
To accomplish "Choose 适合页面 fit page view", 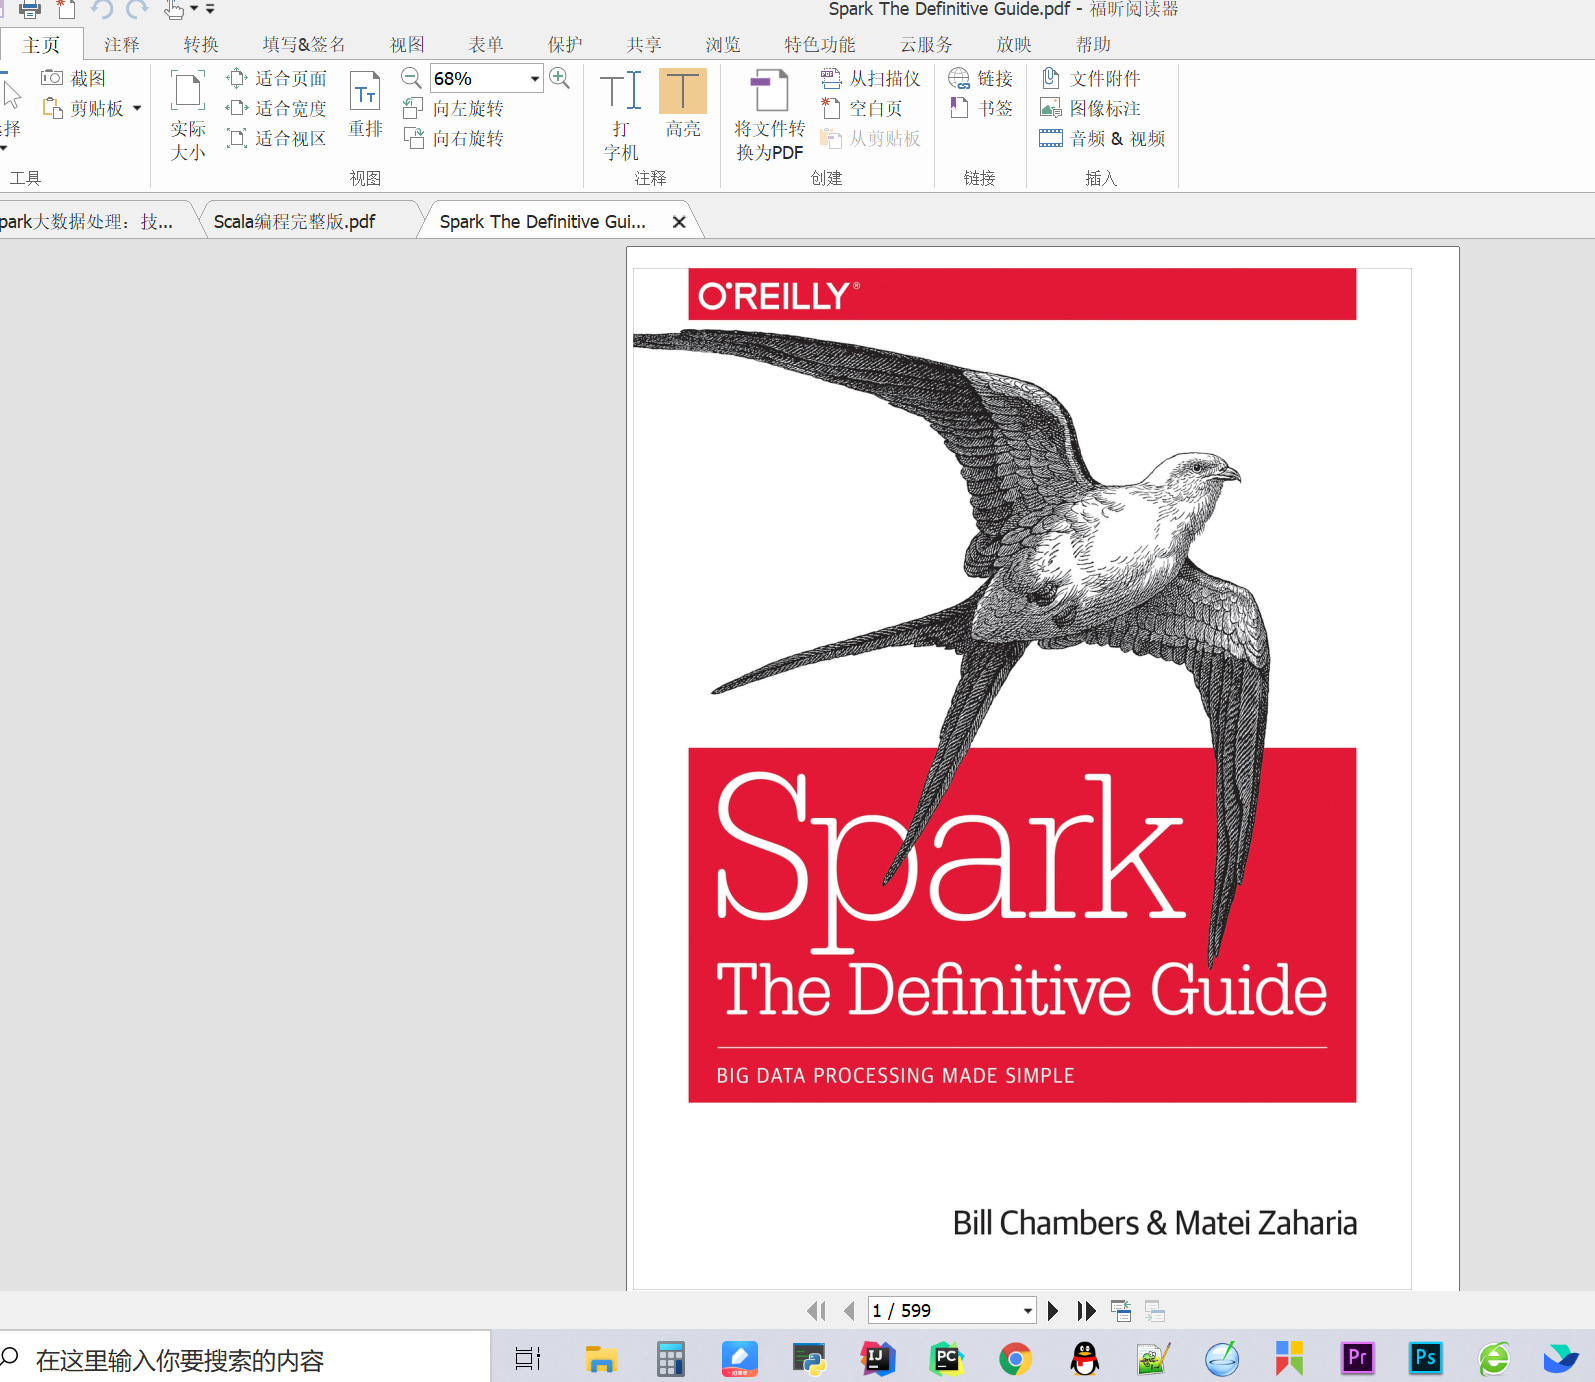I will pos(277,78).
